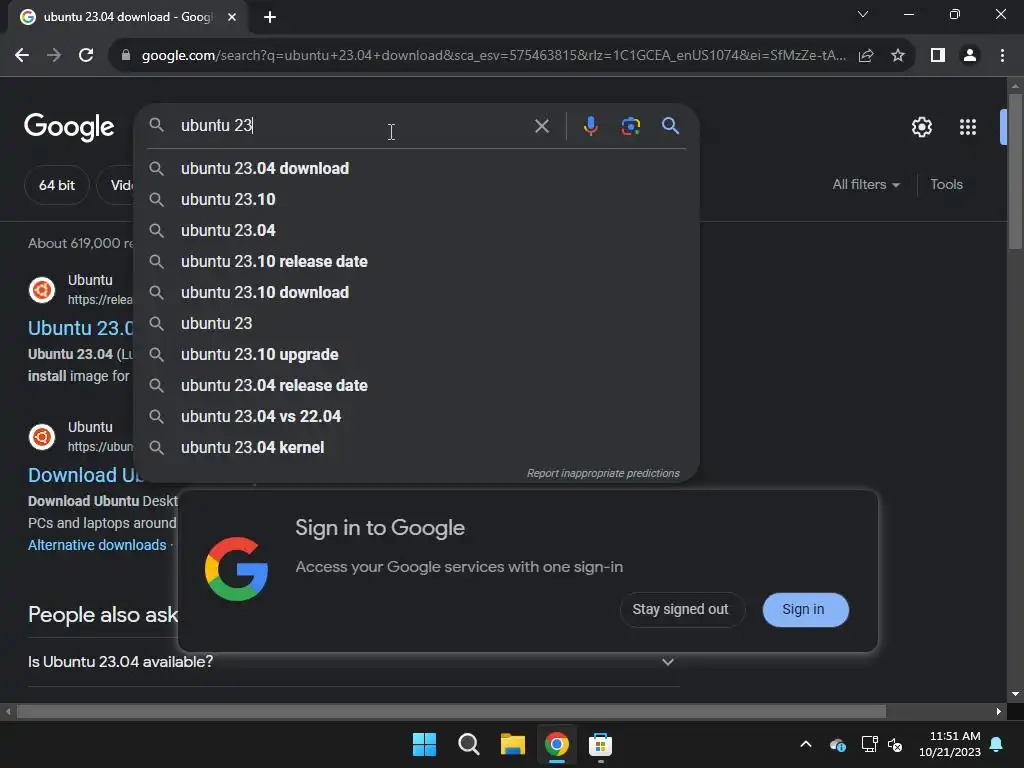This screenshot has height=768, width=1024.
Task: Click the horizontal scrollbar thumb
Action: click(x=451, y=711)
